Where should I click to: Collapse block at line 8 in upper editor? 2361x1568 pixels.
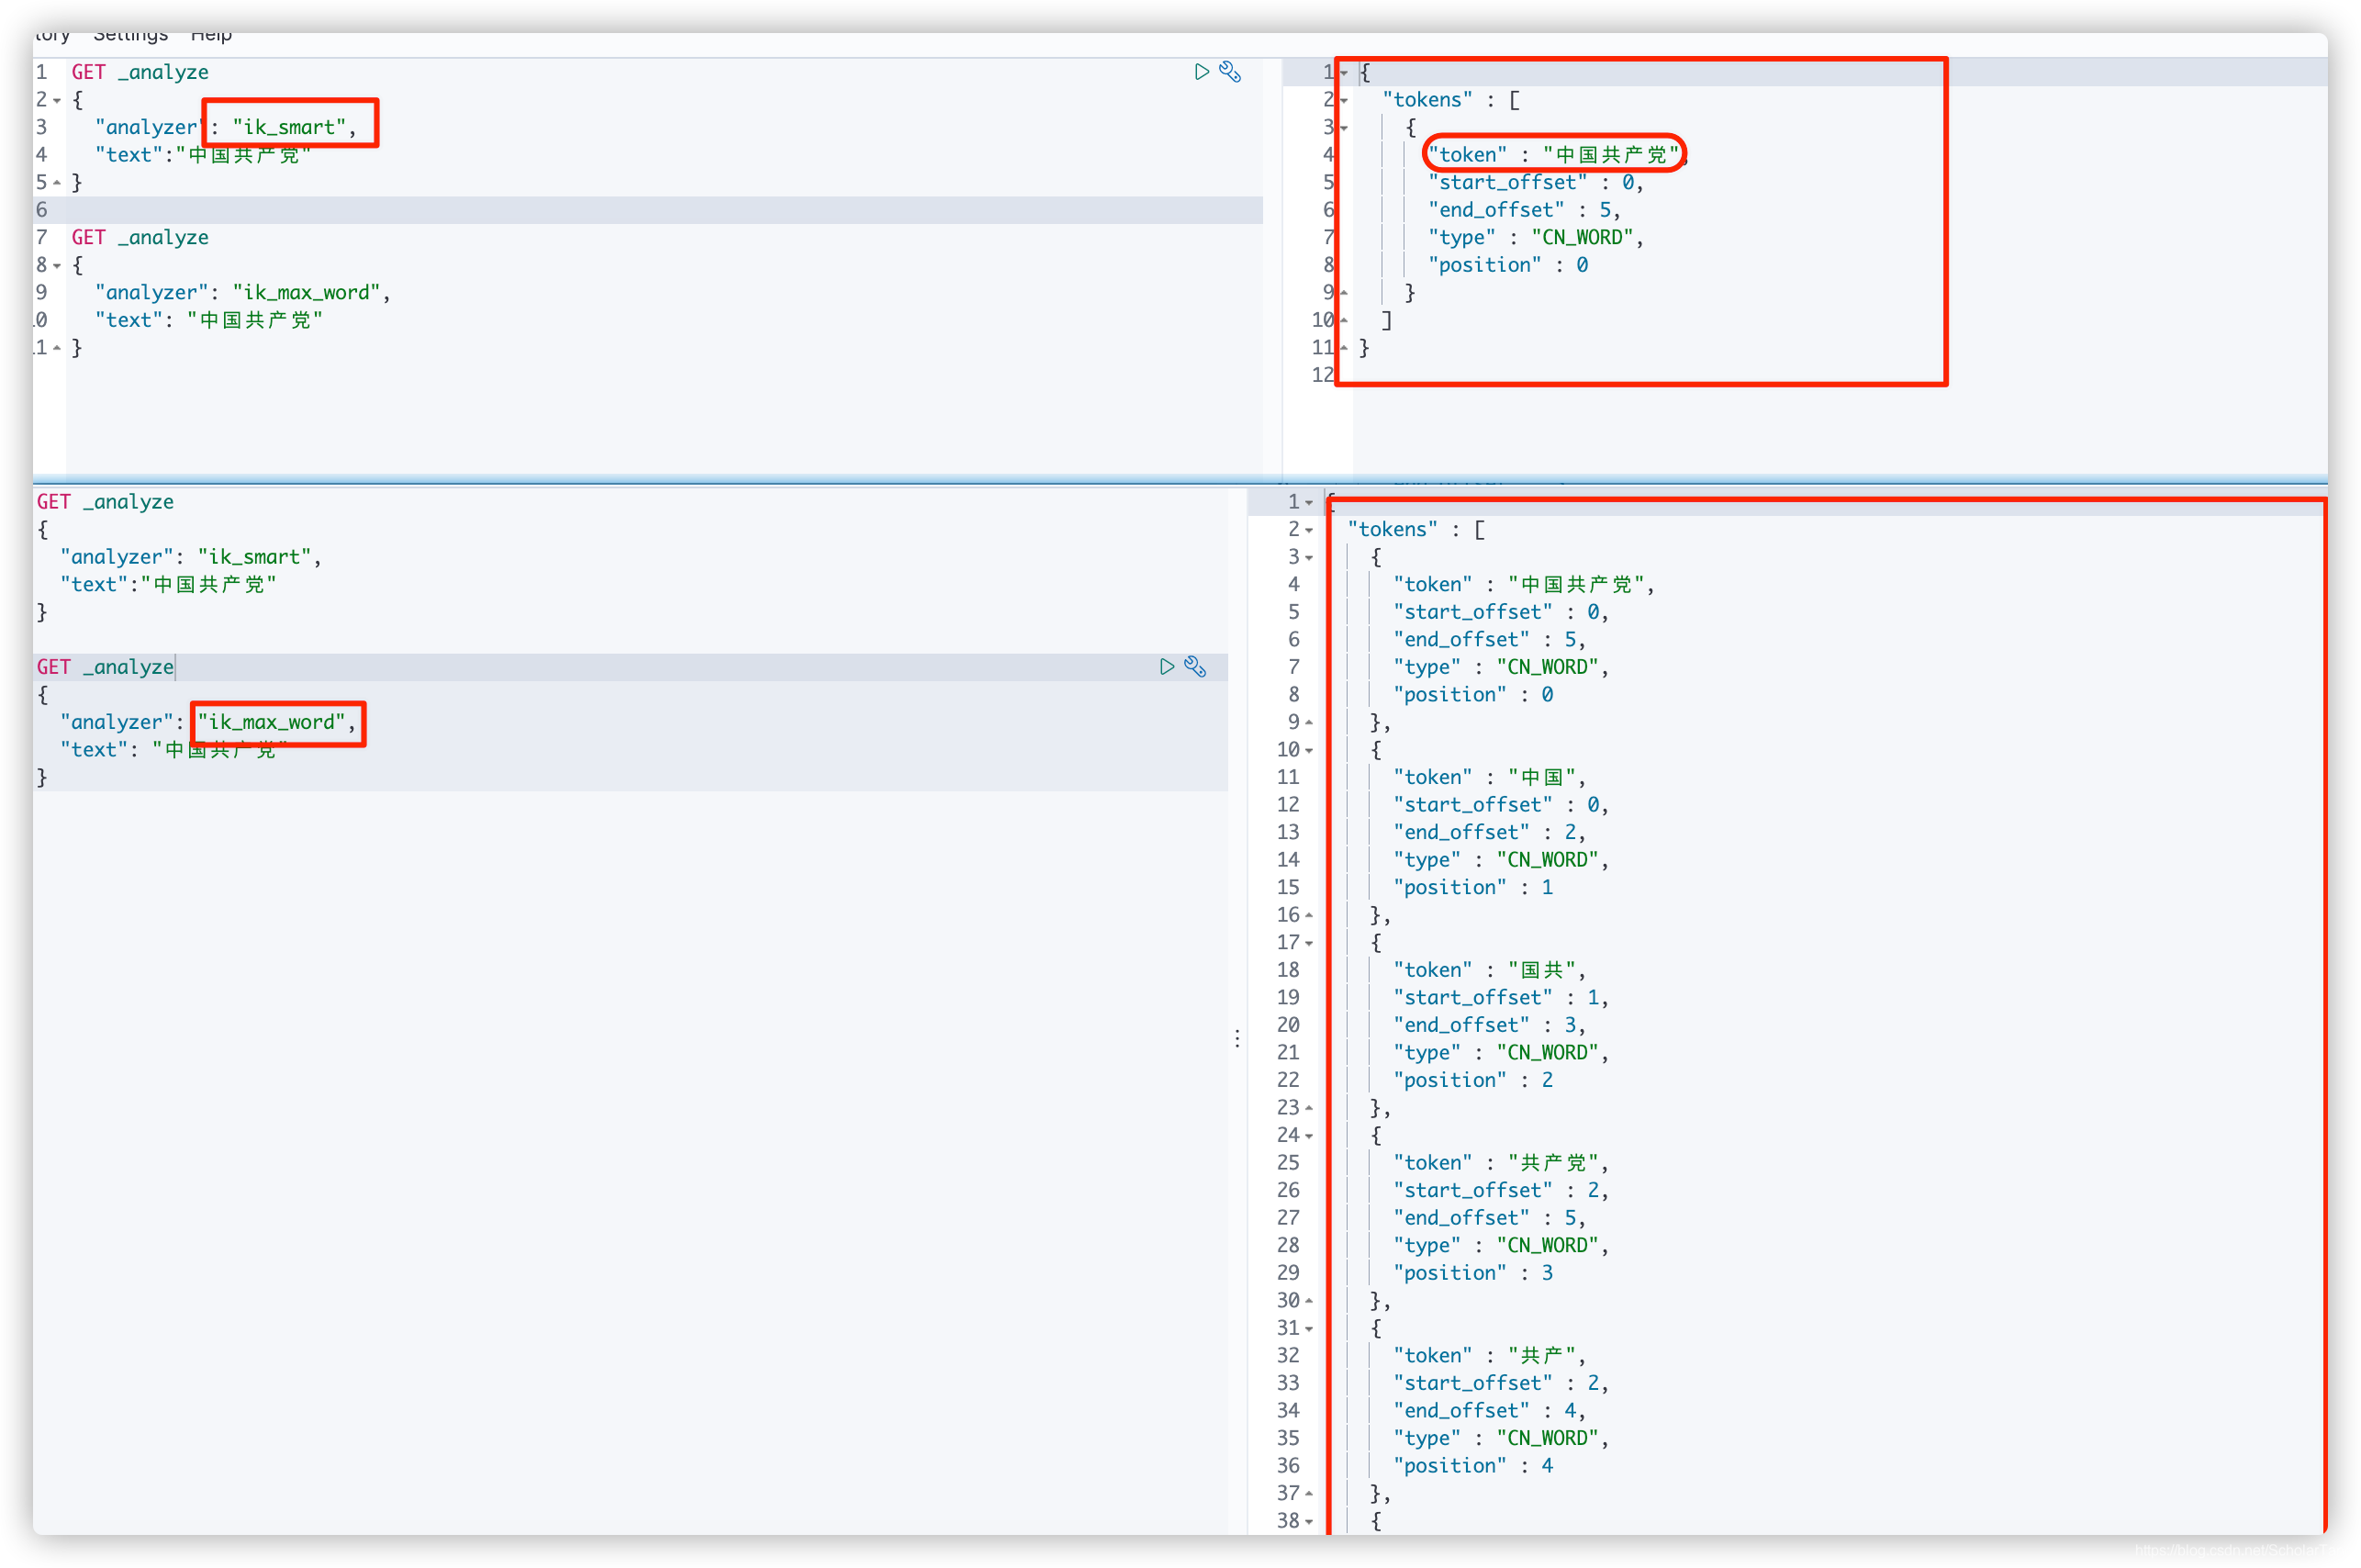pos(57,266)
